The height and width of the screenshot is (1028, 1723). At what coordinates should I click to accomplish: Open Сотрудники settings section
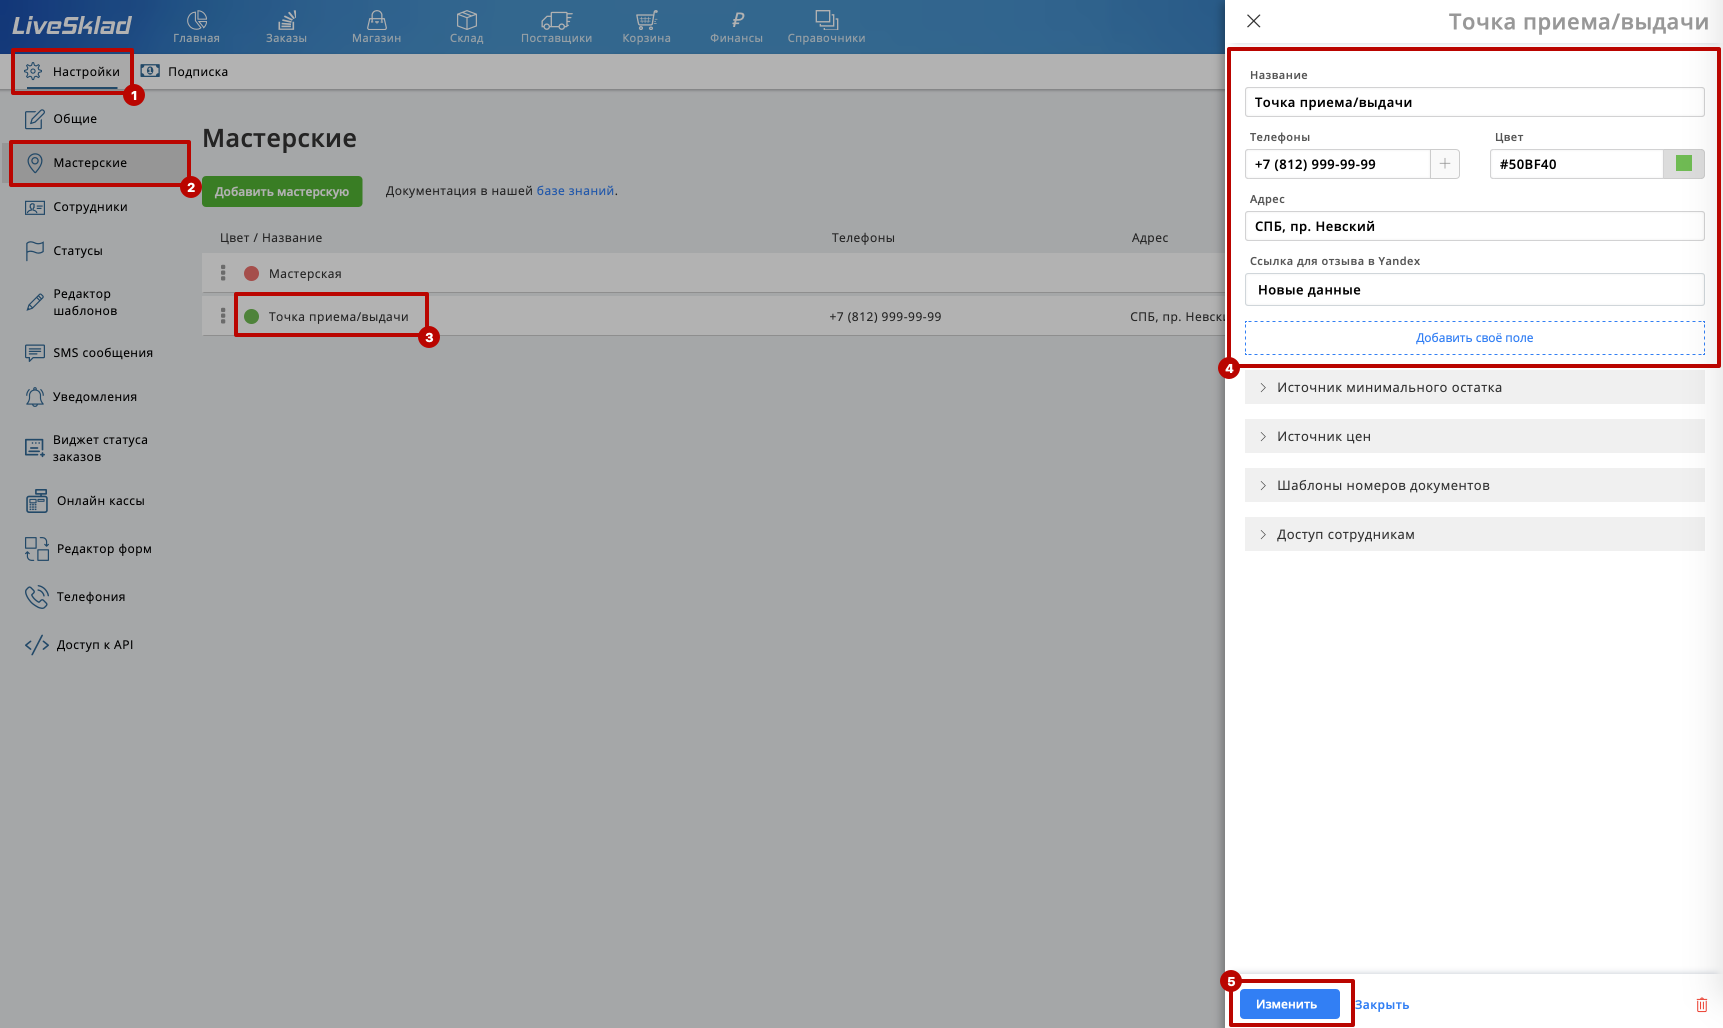coord(76,207)
